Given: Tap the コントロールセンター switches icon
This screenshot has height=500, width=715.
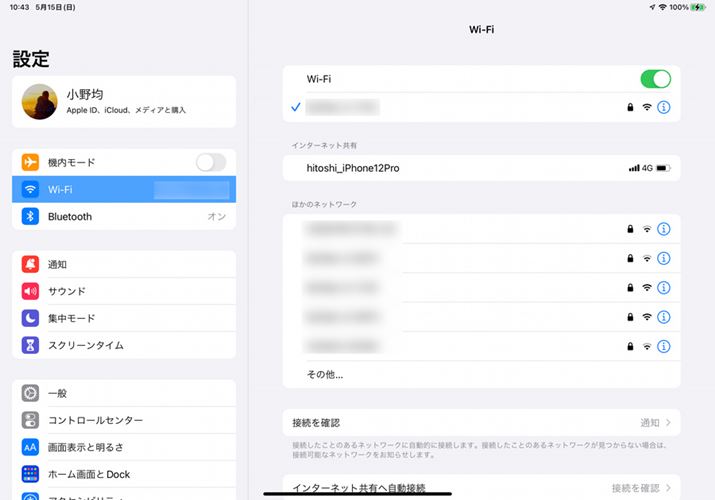Looking at the screenshot, I should tap(30, 420).
